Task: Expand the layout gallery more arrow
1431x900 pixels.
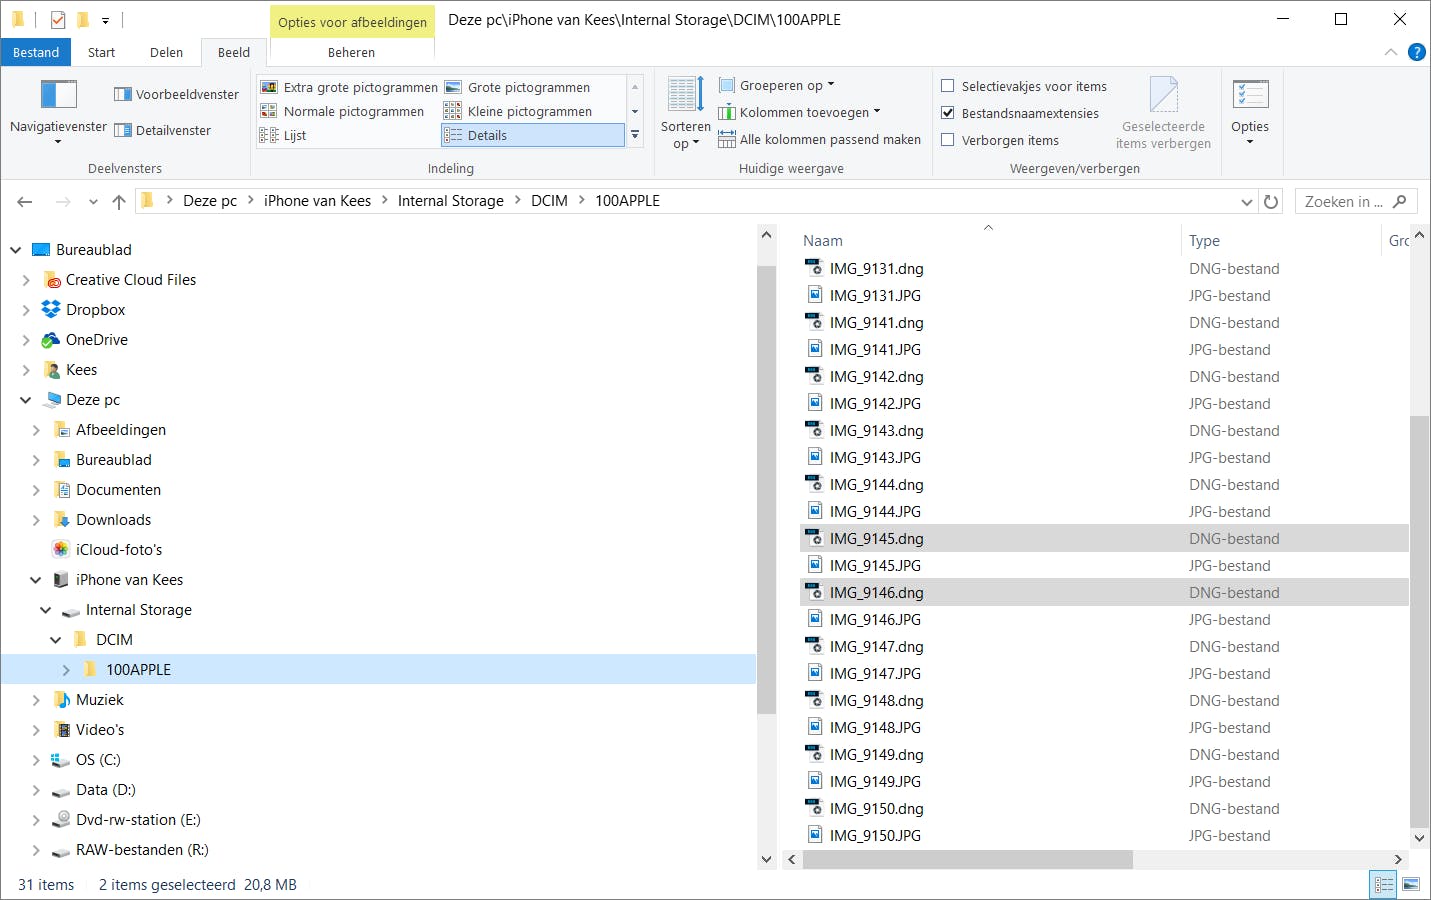Action: coord(635,135)
